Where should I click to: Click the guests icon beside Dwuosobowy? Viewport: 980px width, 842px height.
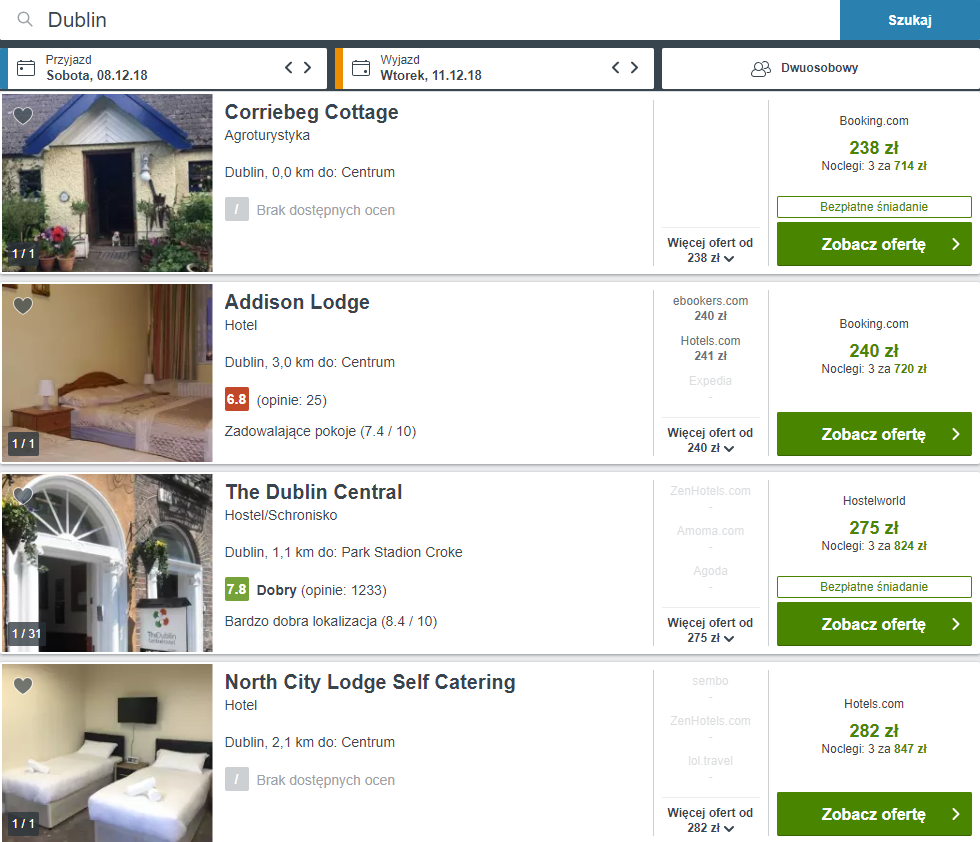tap(761, 68)
